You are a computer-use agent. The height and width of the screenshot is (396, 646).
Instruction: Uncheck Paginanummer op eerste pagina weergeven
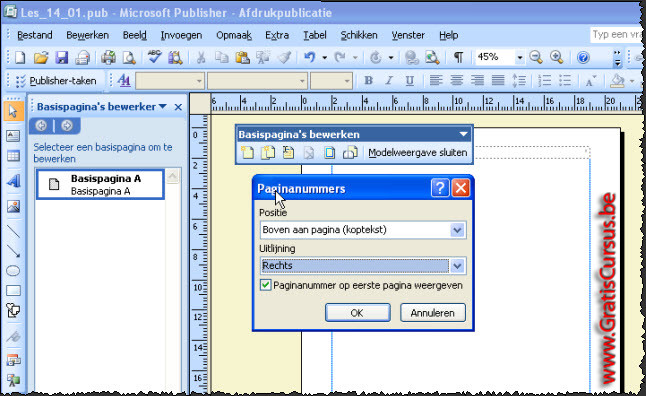pos(266,285)
